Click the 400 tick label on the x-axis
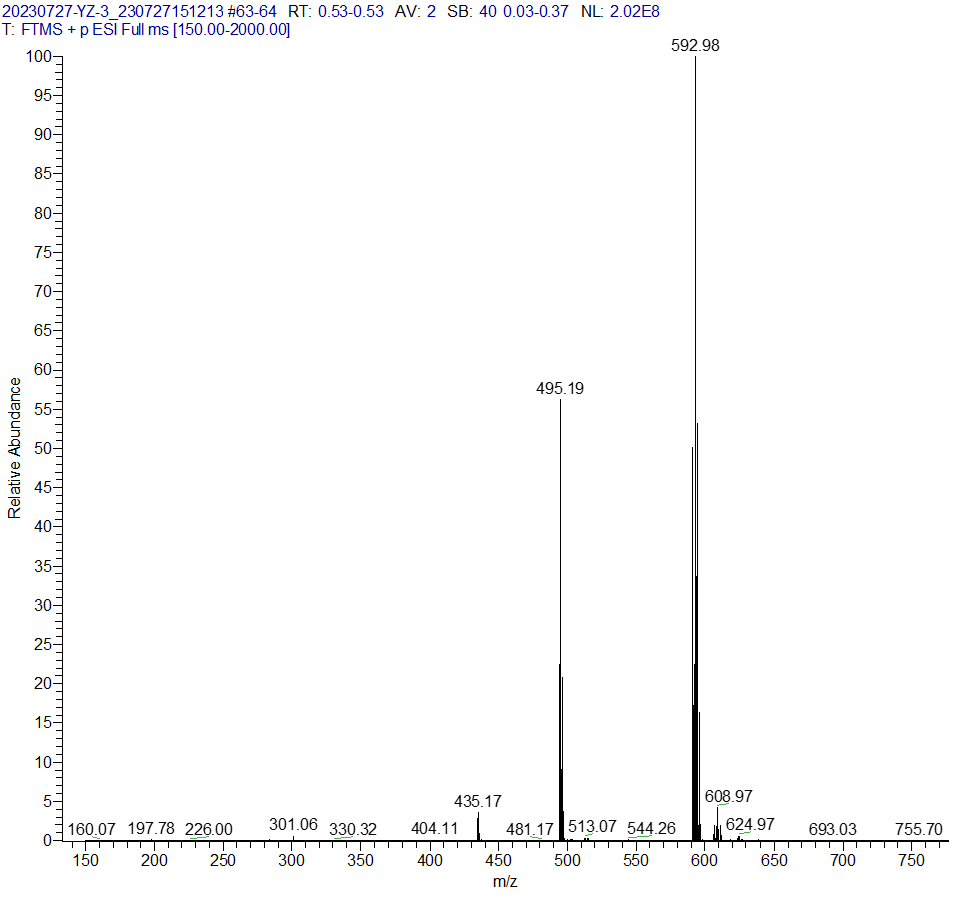 tap(430, 860)
